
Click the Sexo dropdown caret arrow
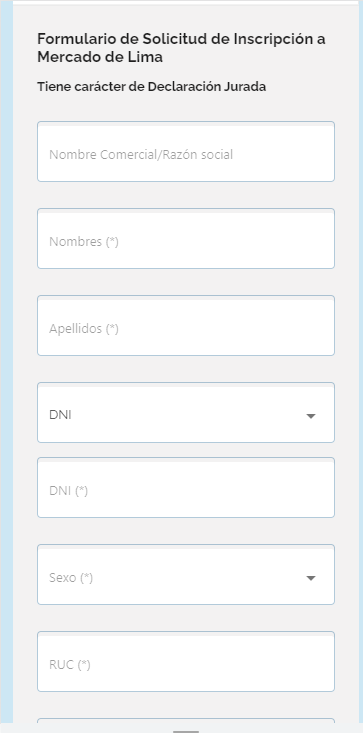311,578
